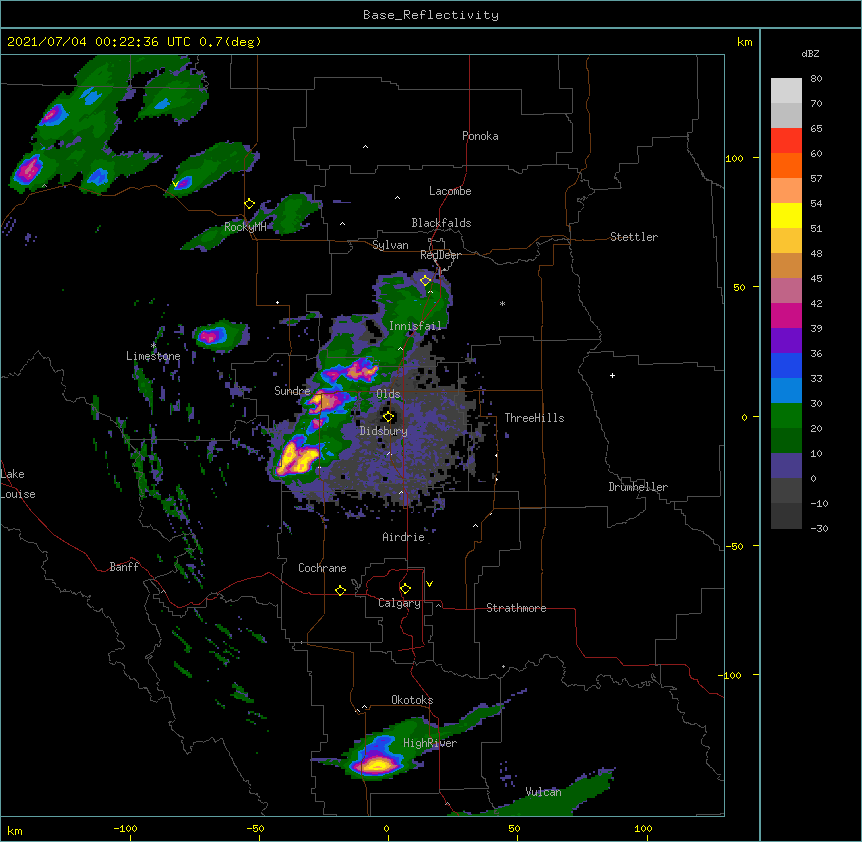
Task: Click the Drumheller town label
Action: click(x=638, y=487)
